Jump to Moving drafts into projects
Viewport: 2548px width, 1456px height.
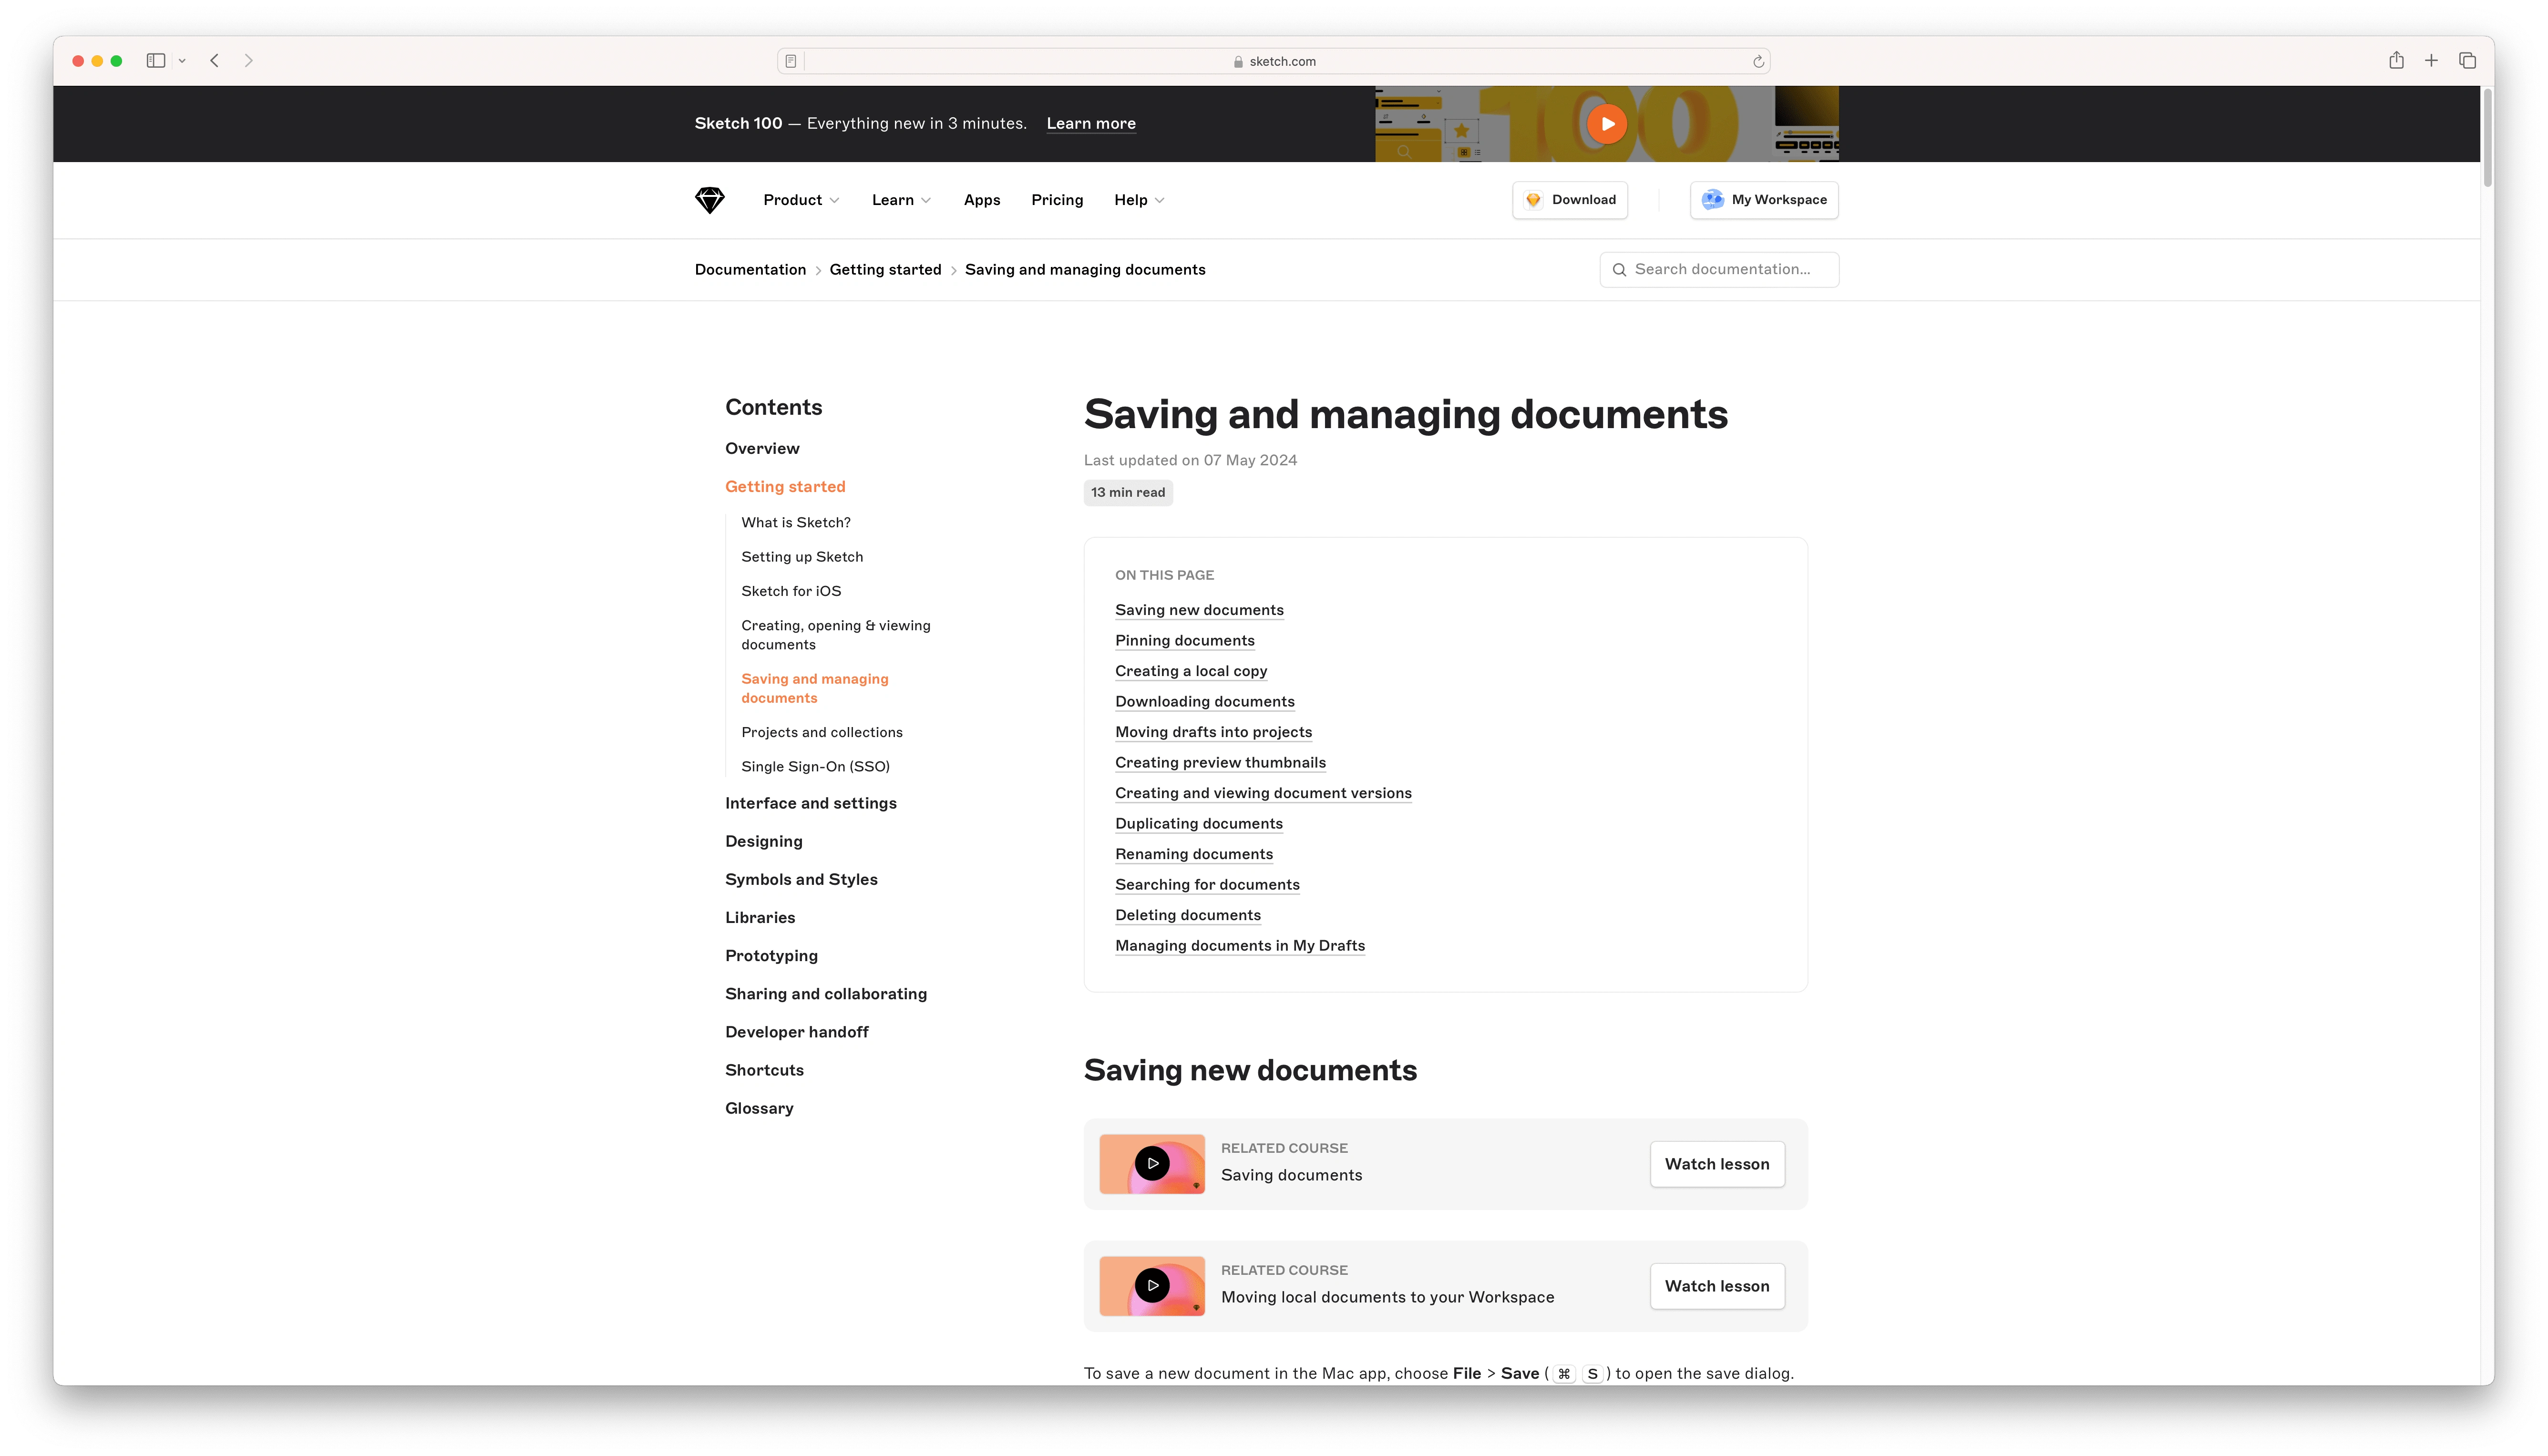1213,732
